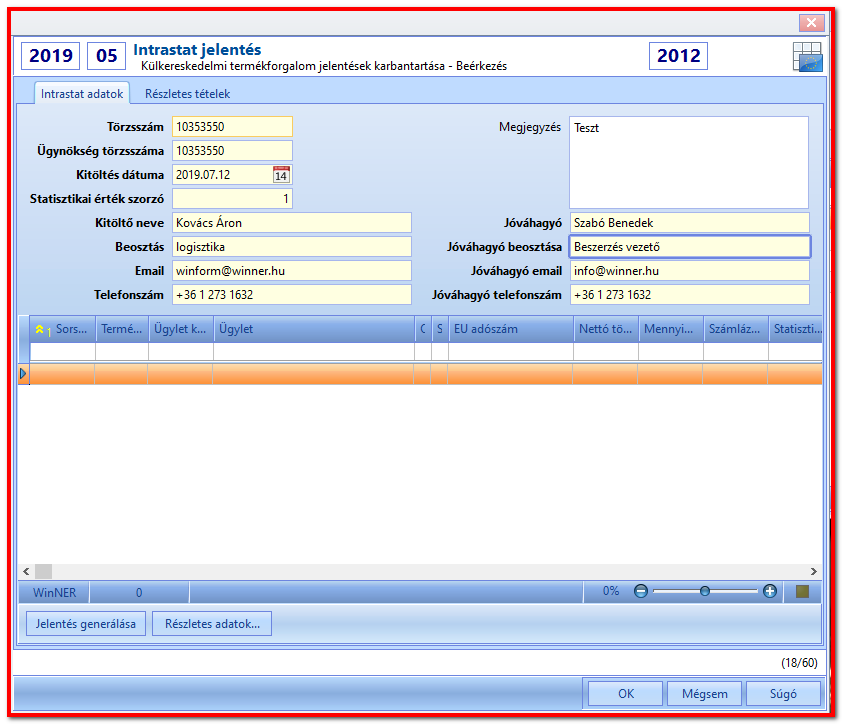The height and width of the screenshot is (724, 842).
Task: Click the sort arrows icon in grid header
Action: click(x=40, y=329)
